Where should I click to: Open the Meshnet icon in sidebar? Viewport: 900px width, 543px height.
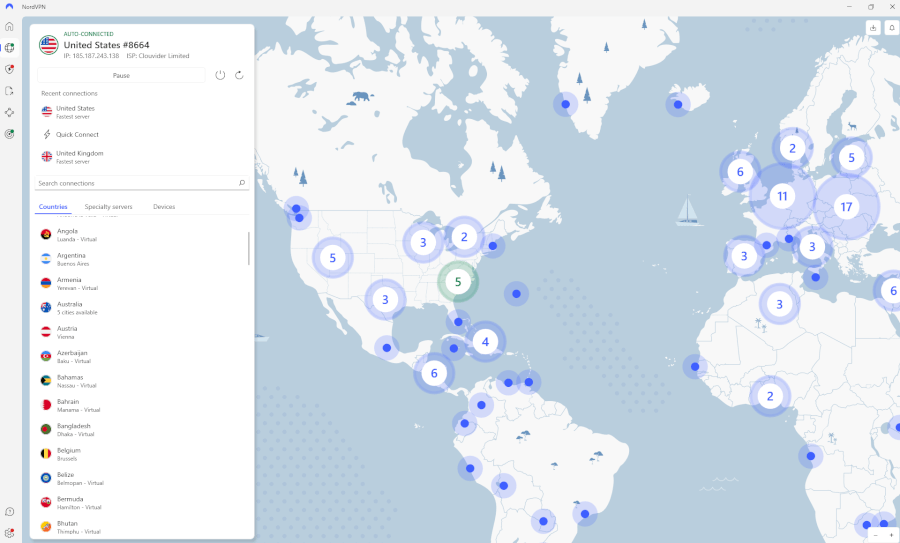tap(9, 112)
